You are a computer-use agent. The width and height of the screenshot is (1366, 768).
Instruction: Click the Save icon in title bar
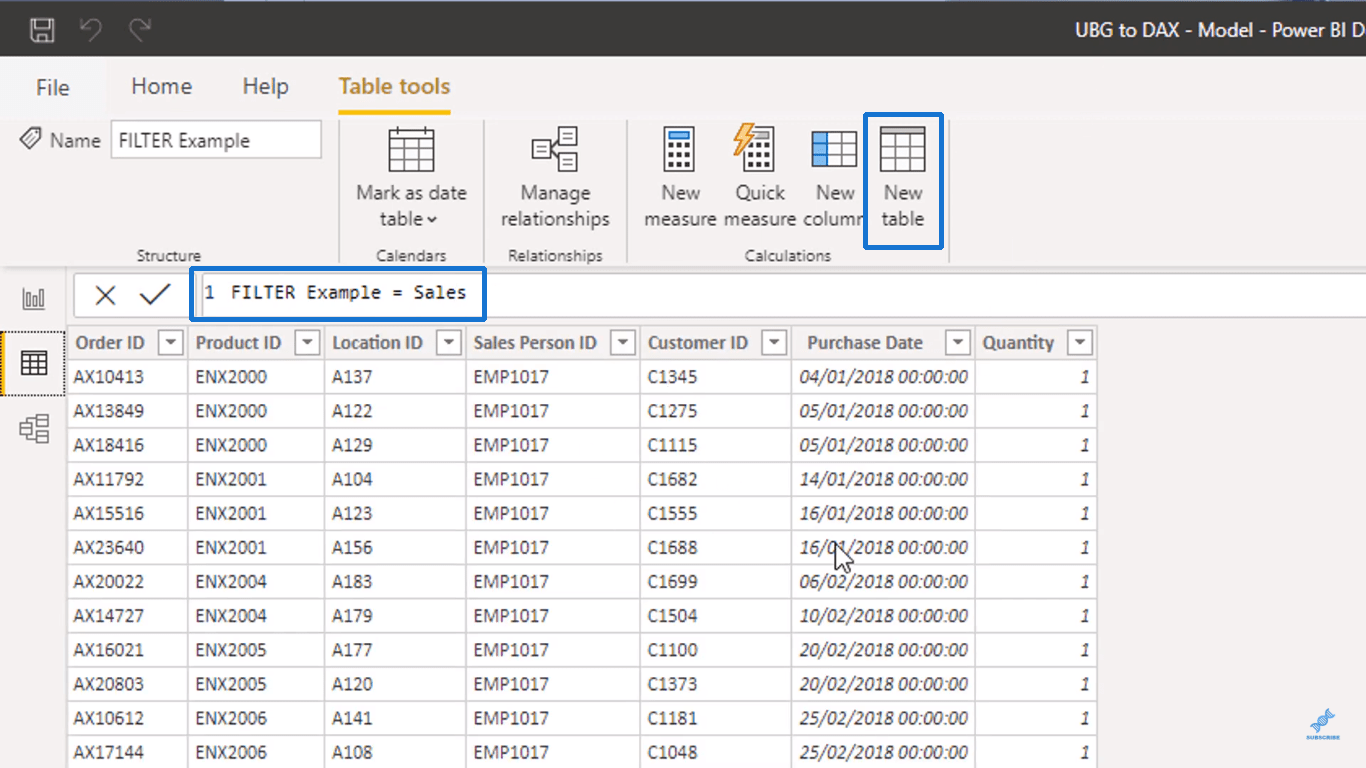coord(42,29)
